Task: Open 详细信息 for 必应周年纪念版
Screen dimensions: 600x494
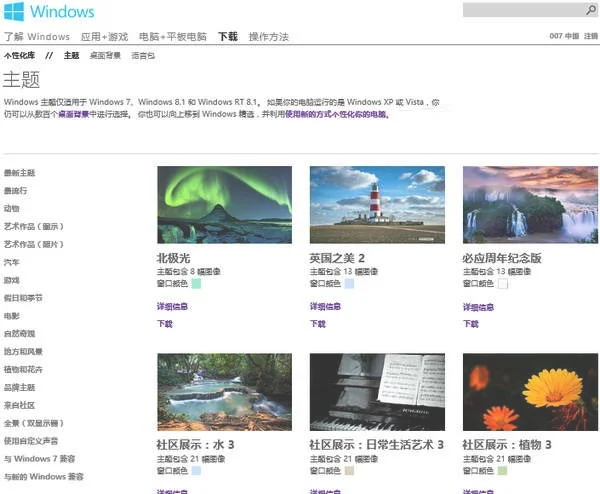Action: [x=478, y=307]
